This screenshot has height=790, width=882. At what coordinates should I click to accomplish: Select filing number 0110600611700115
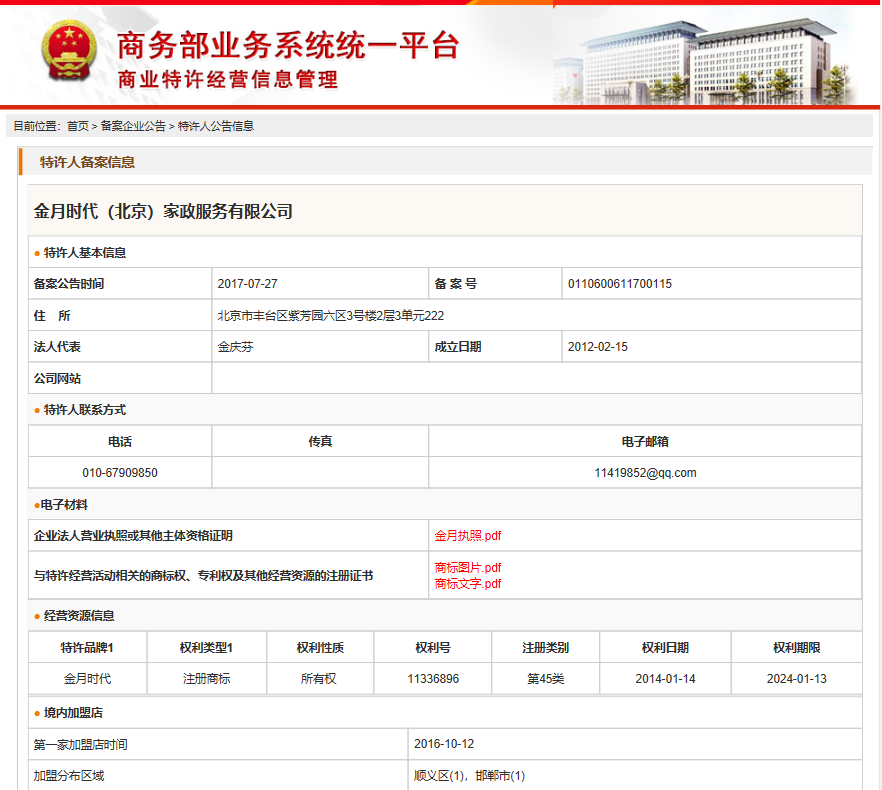pos(620,284)
